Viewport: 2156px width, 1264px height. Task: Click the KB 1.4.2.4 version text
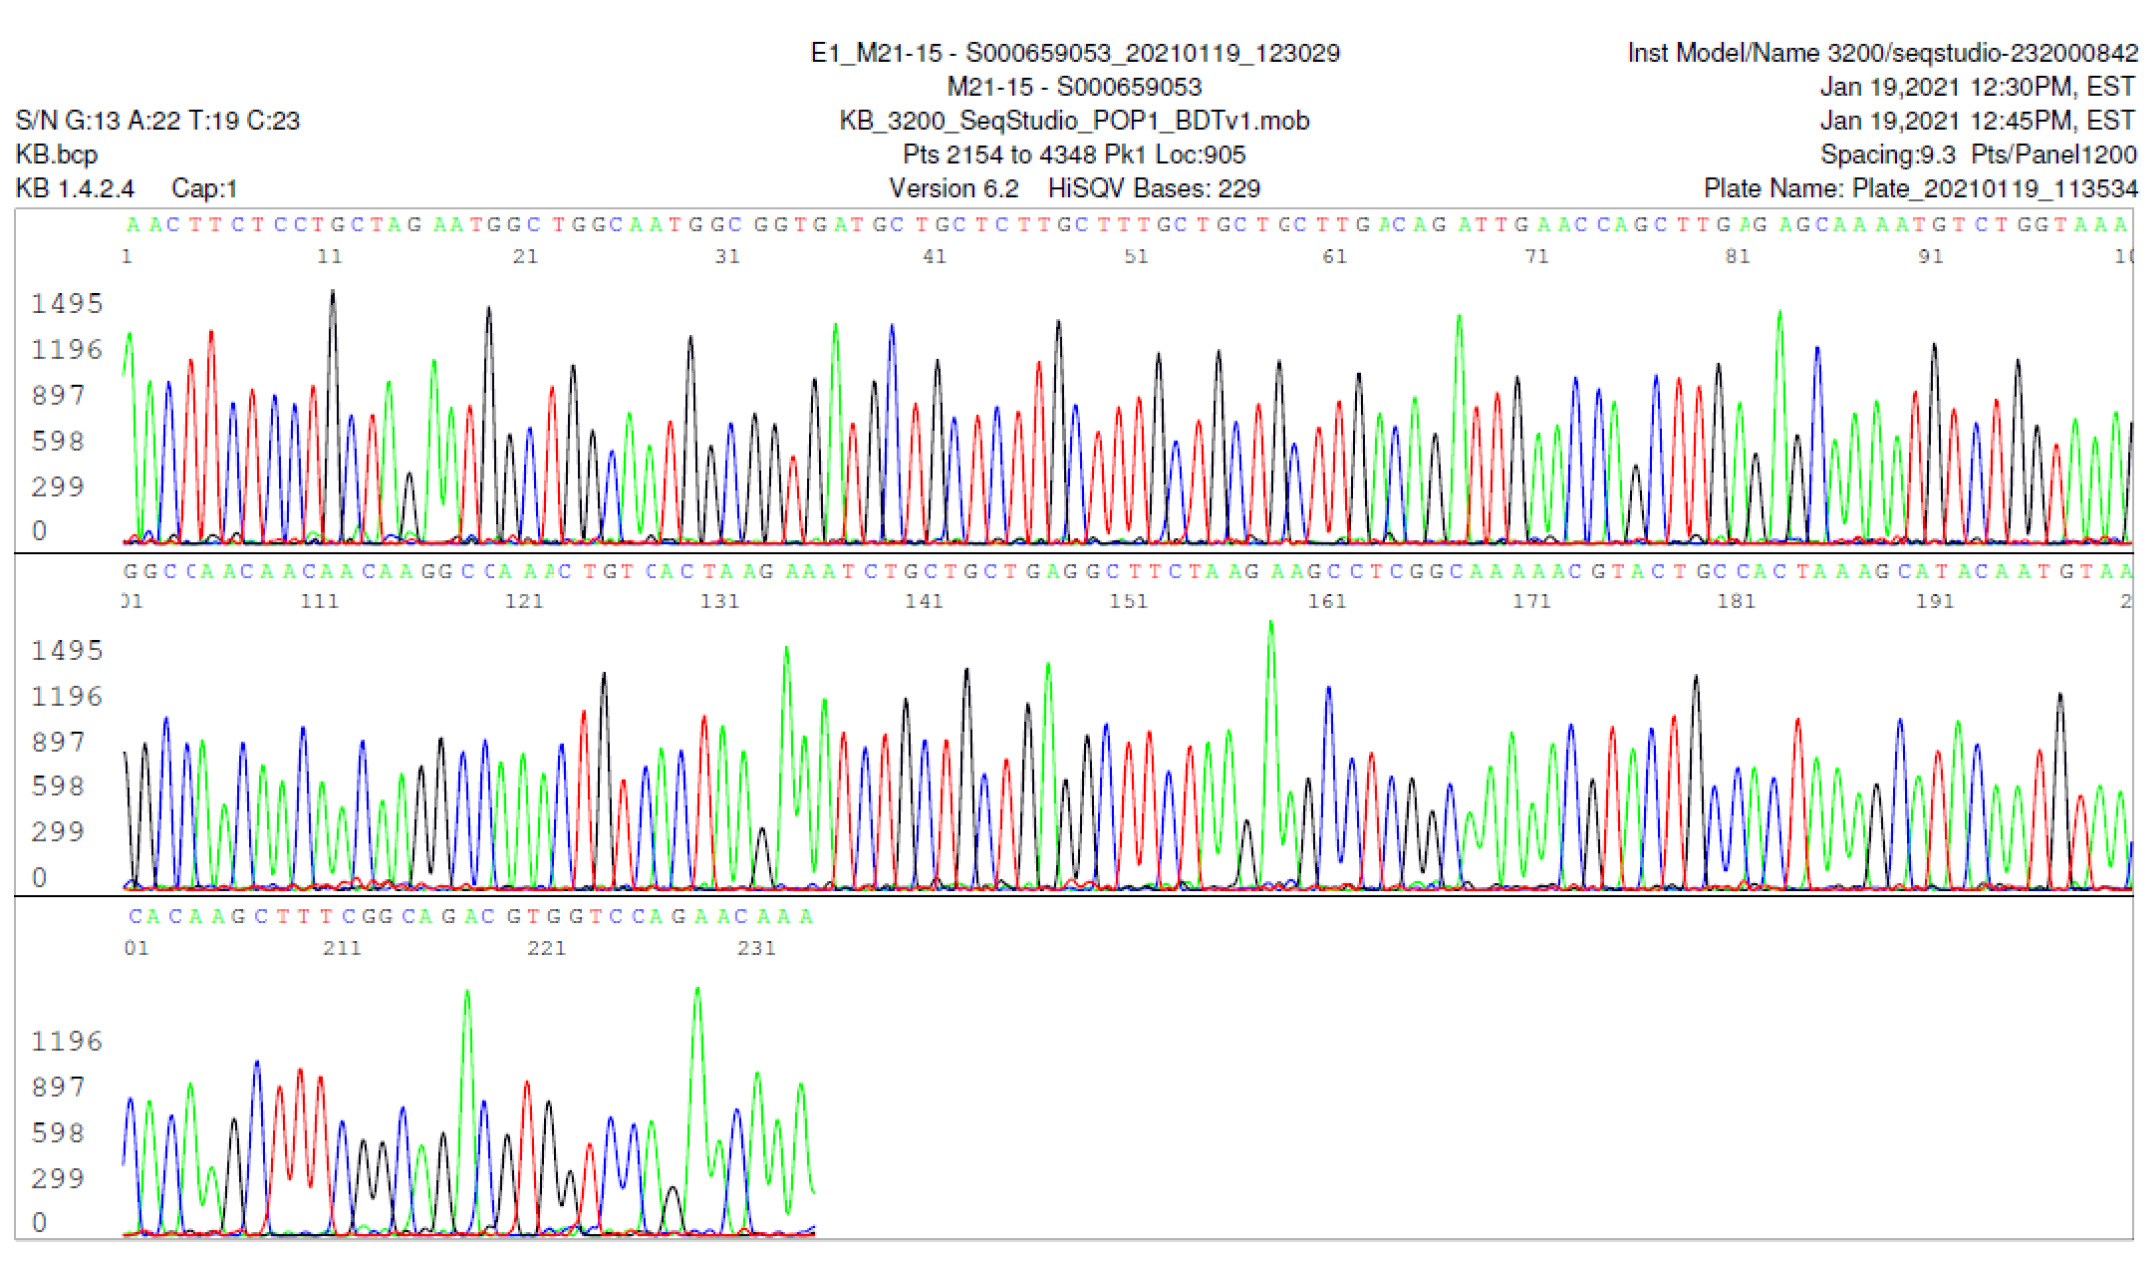coord(75,189)
